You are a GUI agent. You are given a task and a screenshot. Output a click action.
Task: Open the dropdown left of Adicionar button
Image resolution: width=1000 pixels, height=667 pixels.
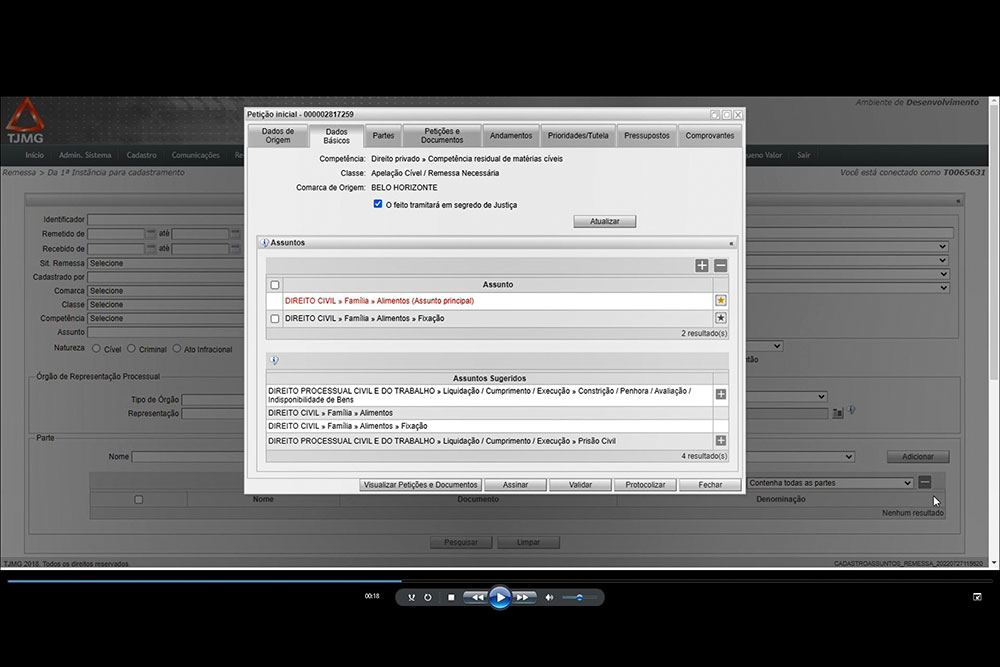(800, 457)
